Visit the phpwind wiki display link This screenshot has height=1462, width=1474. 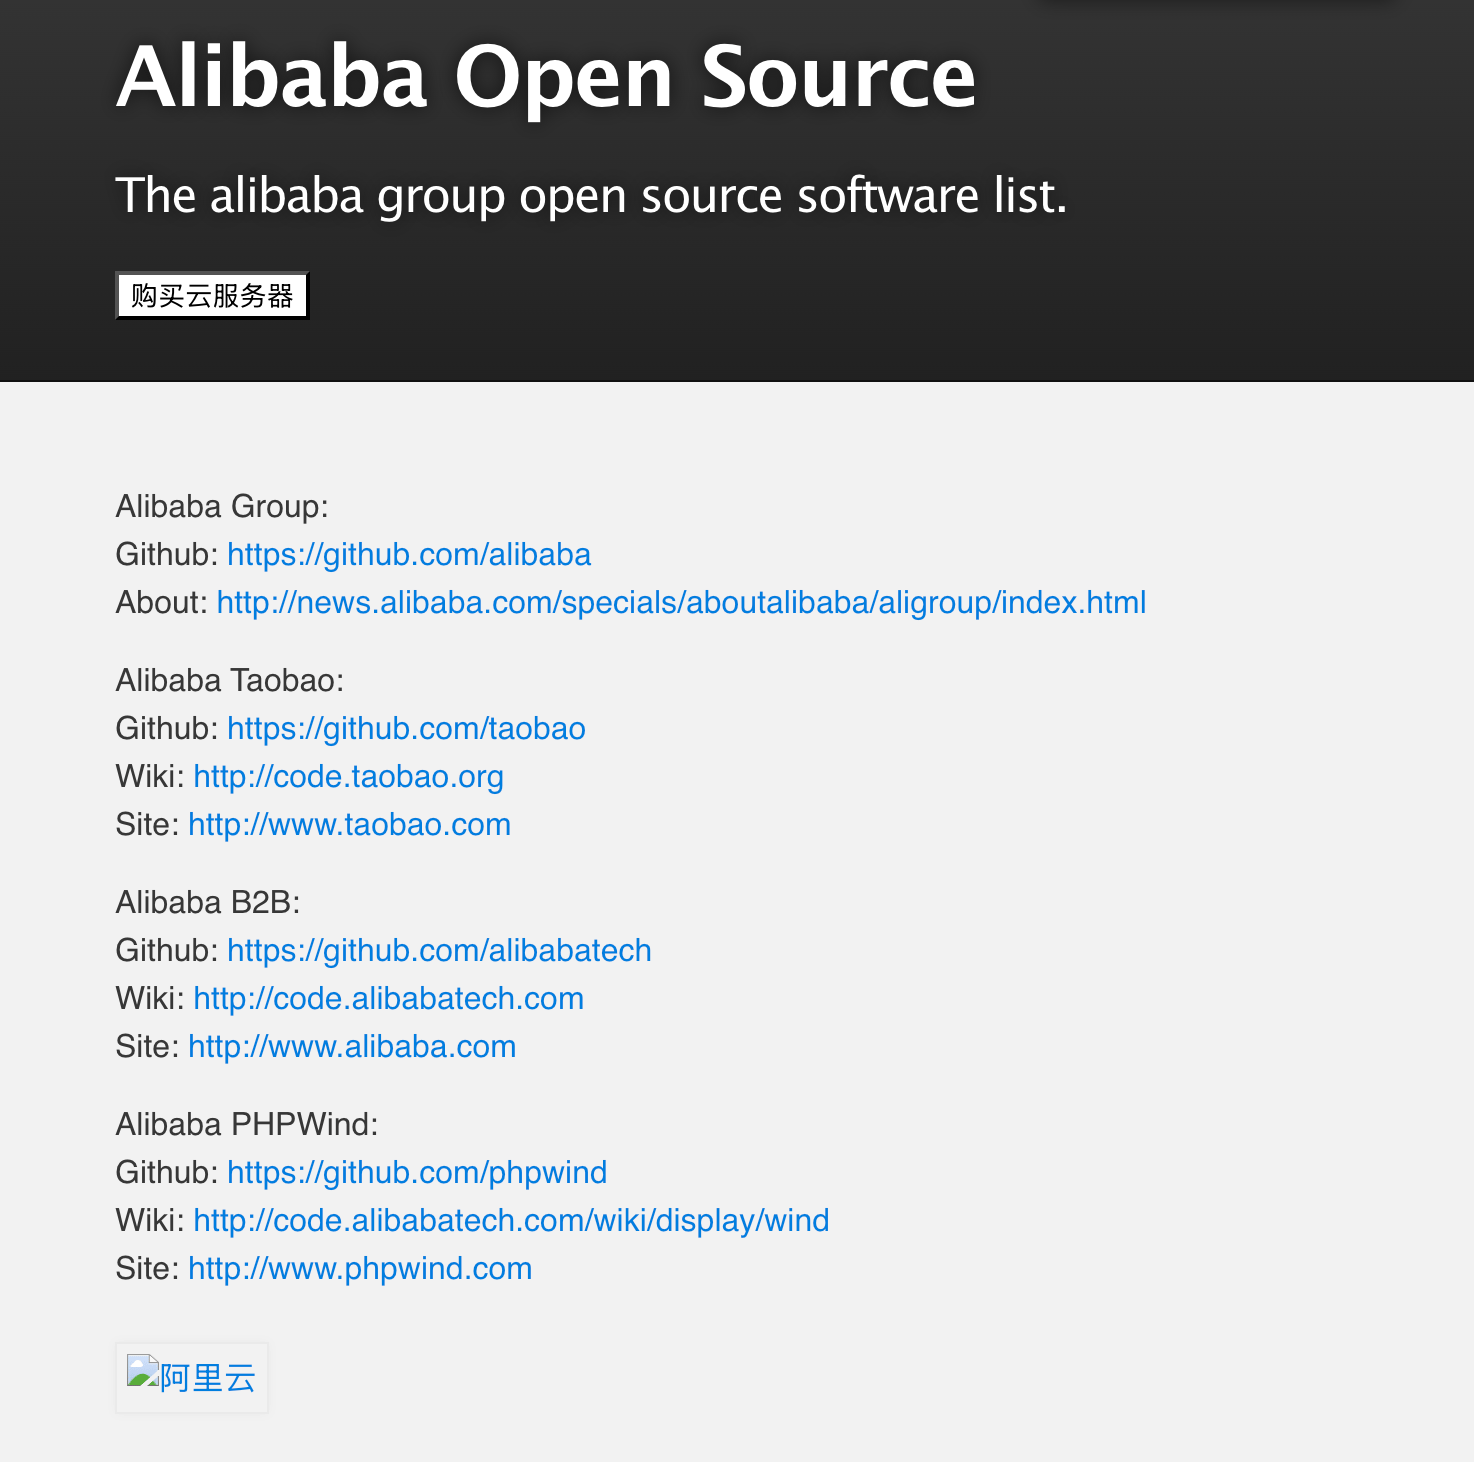pyautogui.click(x=512, y=1220)
